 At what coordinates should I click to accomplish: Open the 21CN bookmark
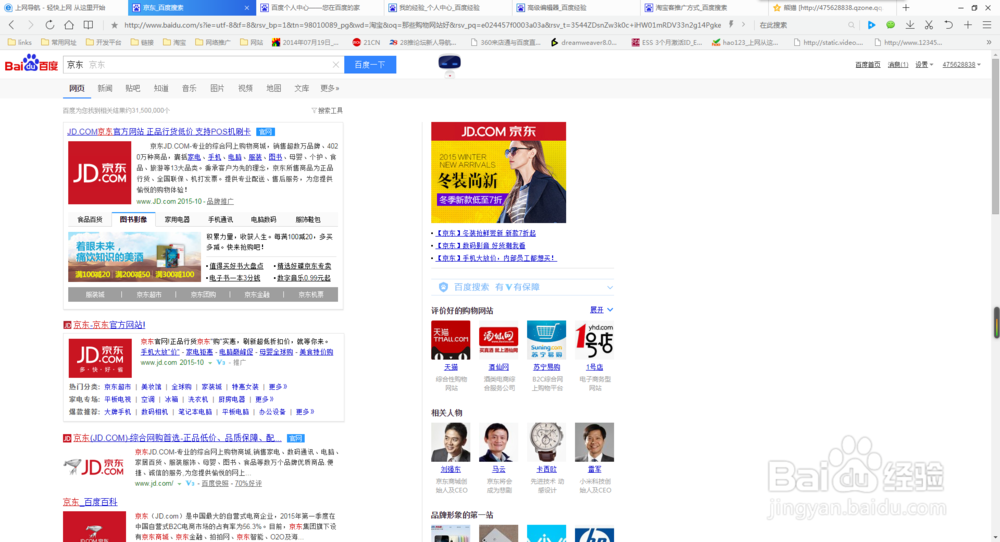point(366,42)
